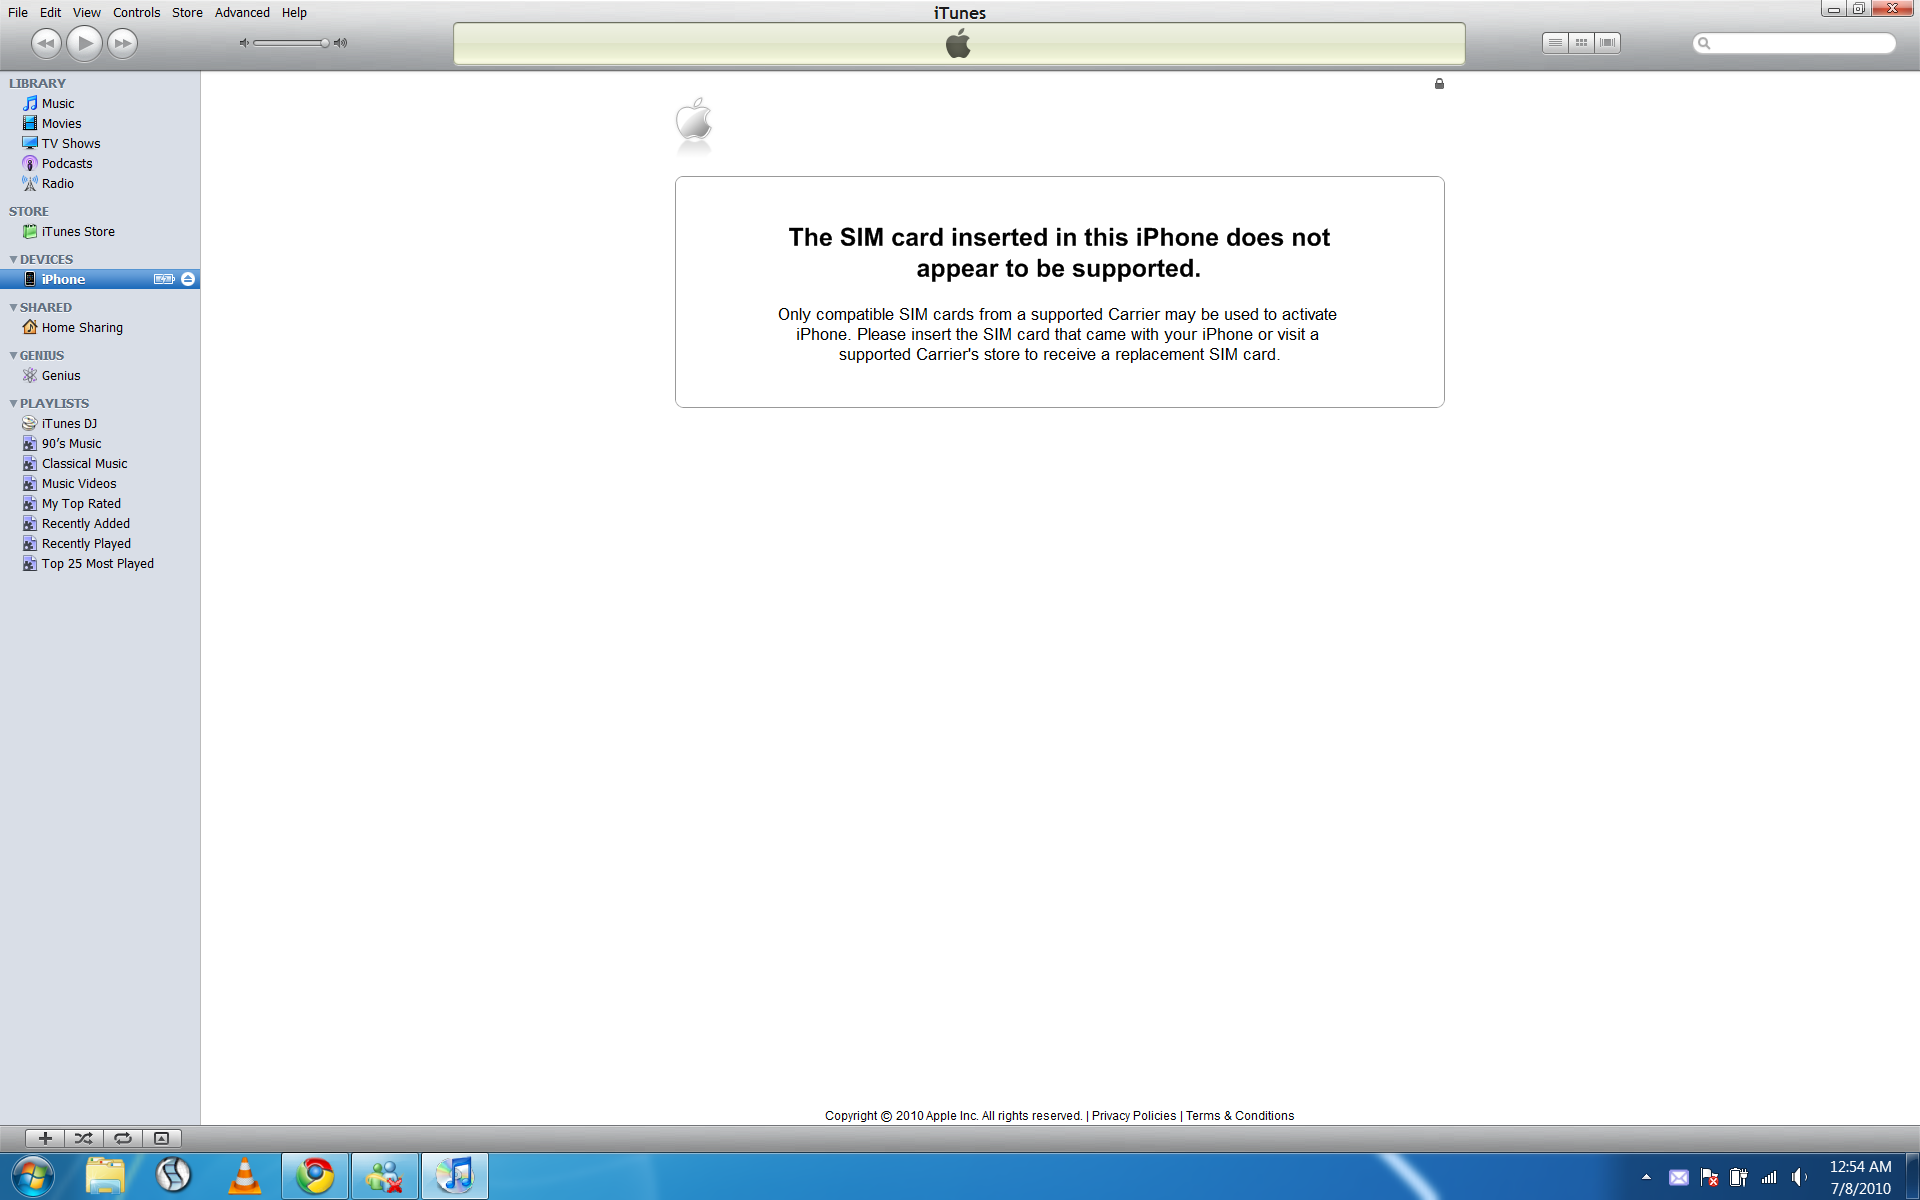The image size is (1920, 1200).
Task: Open the Help menu
Action: [294, 12]
